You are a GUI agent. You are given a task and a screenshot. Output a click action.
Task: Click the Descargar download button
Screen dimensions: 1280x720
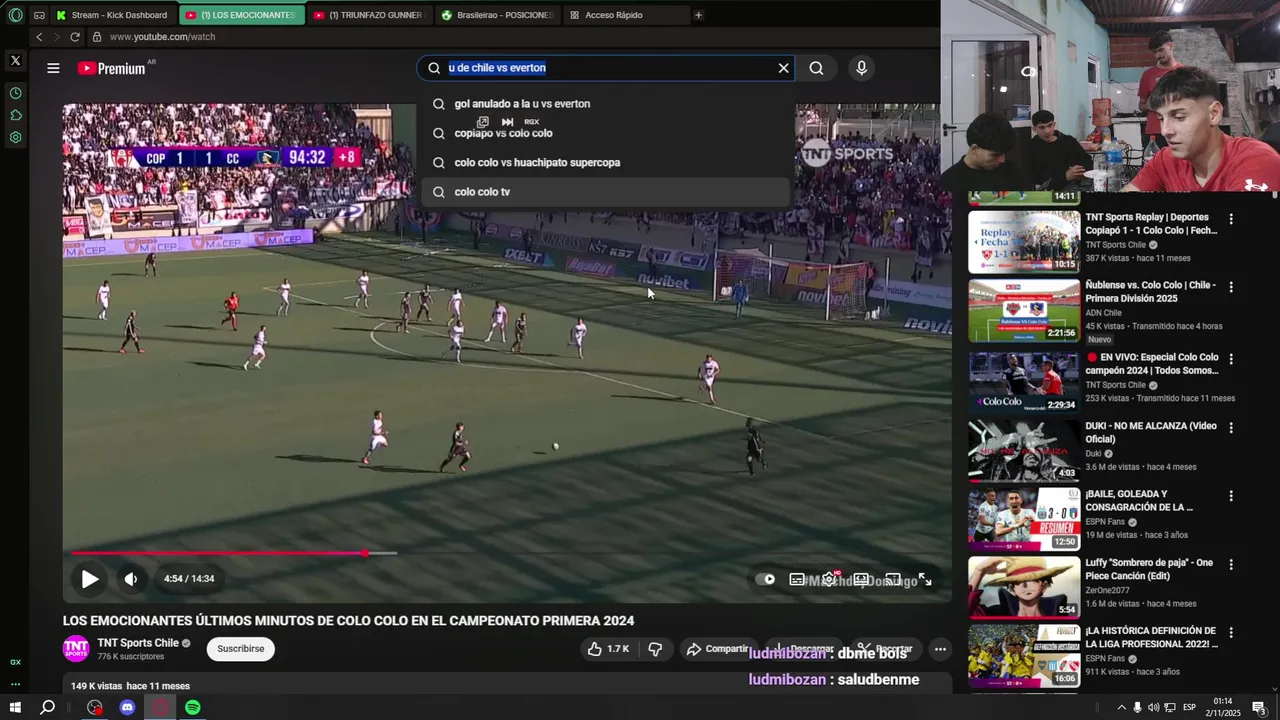[805, 649]
